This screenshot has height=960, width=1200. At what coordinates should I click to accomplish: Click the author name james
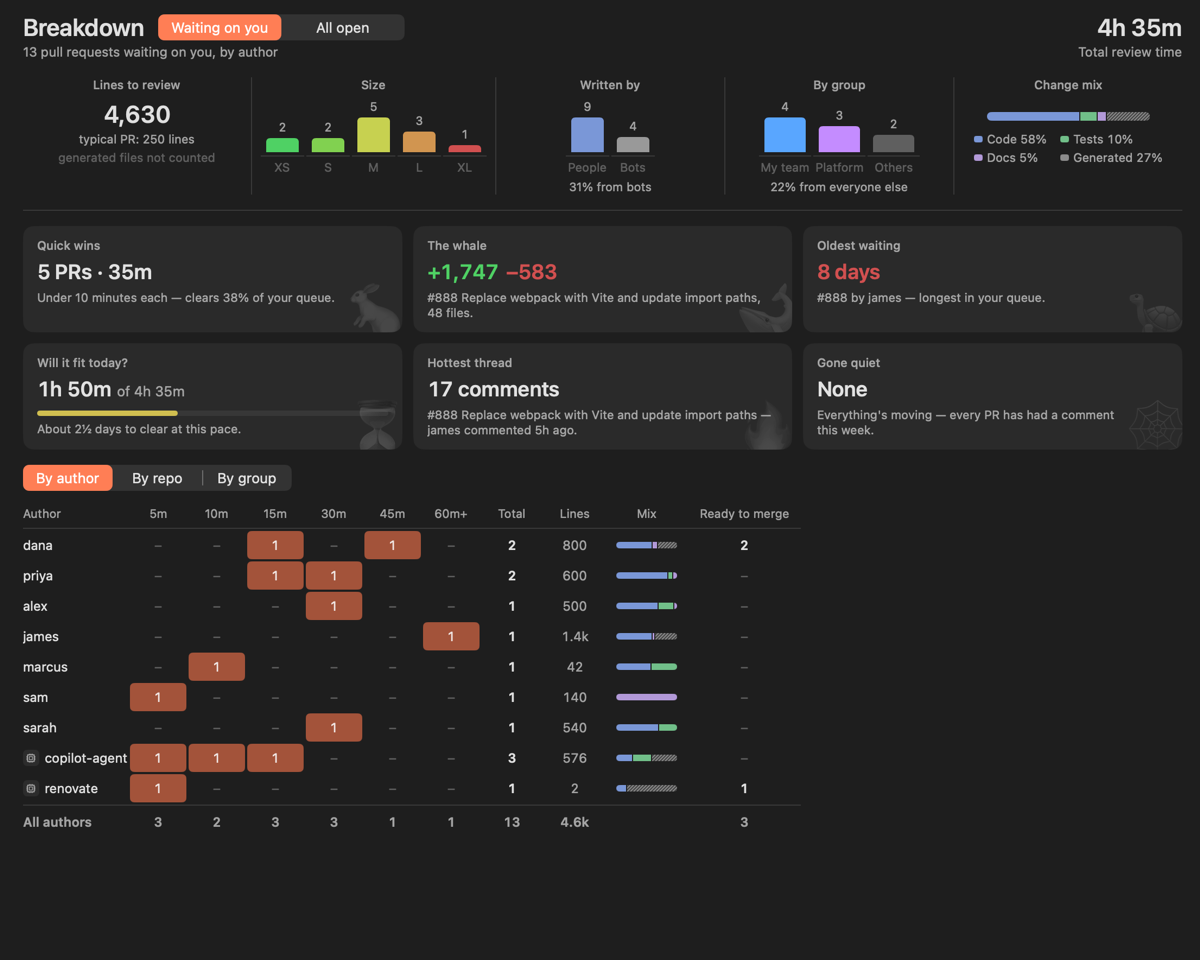click(x=41, y=636)
